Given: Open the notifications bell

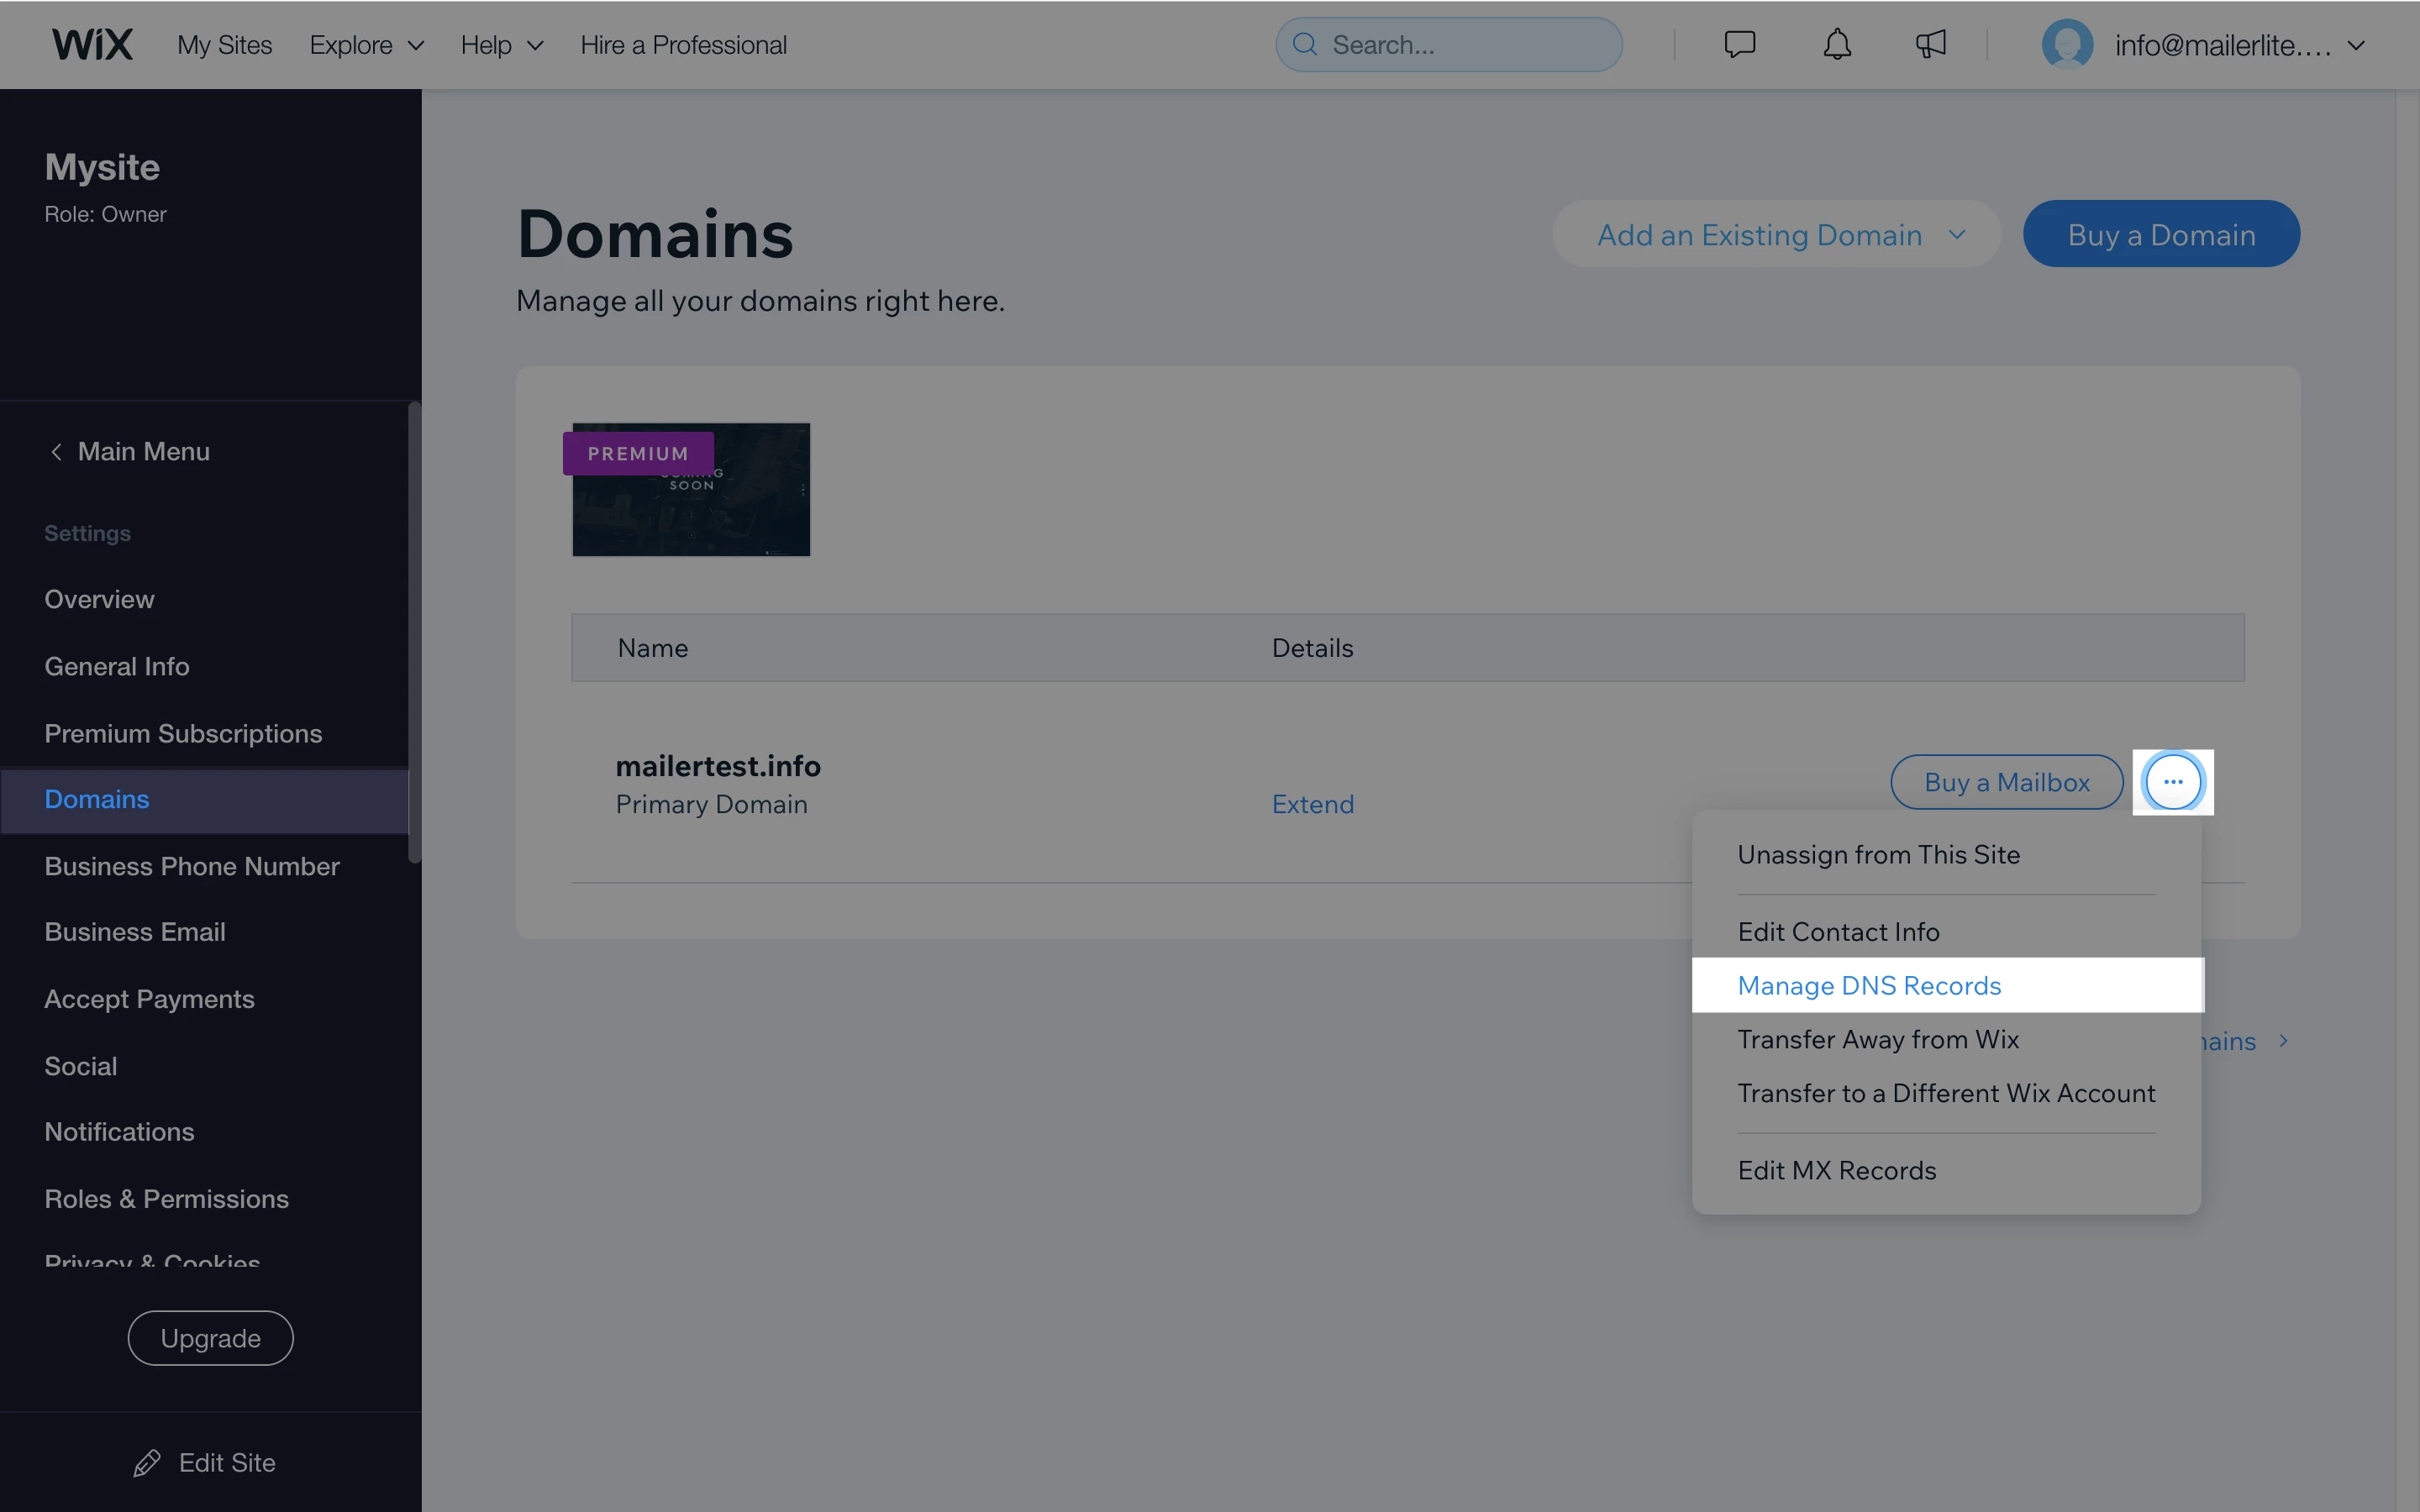Looking at the screenshot, I should pyautogui.click(x=1836, y=45).
